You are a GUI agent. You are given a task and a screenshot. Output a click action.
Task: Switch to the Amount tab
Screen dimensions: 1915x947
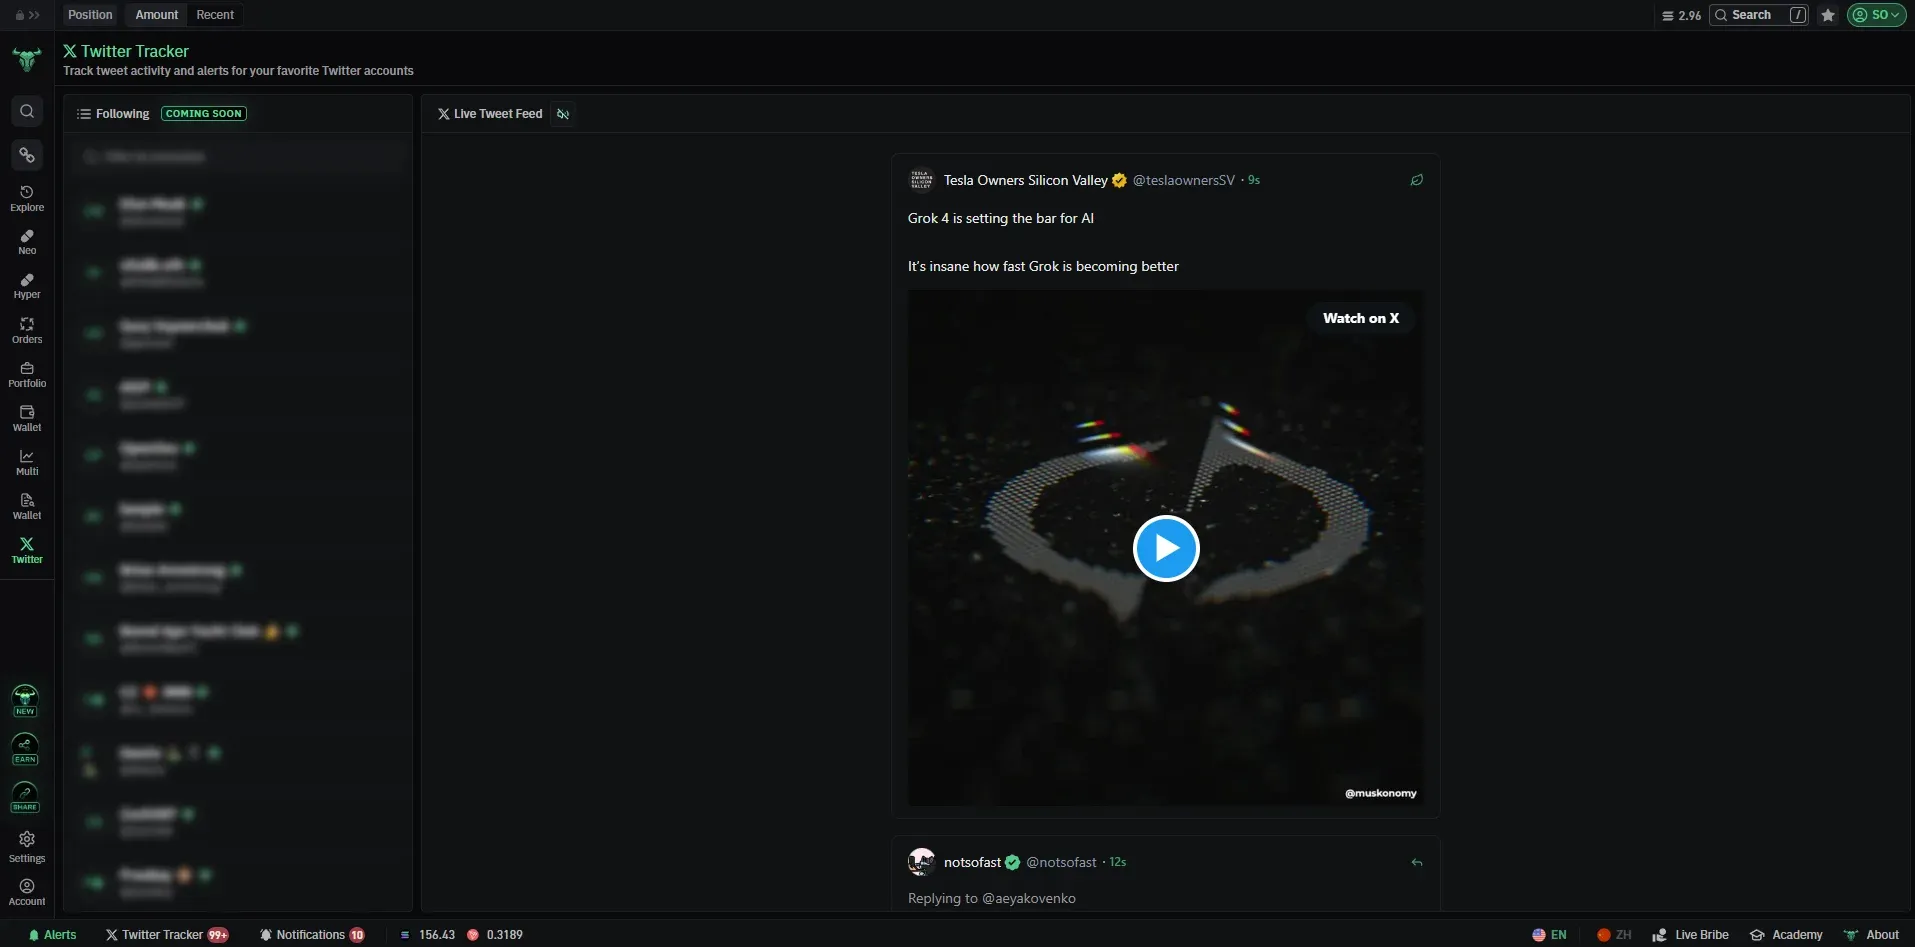click(x=156, y=14)
